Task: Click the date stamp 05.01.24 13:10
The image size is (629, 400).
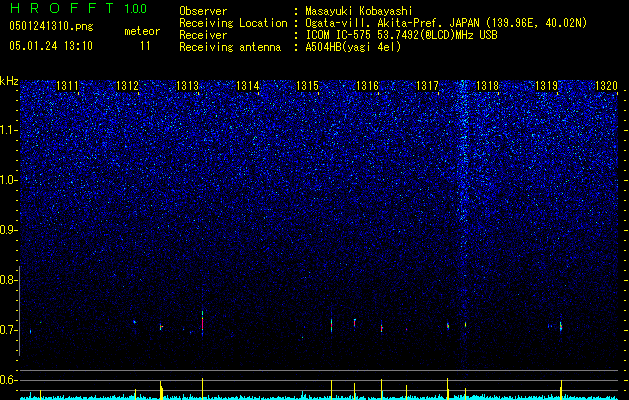Action: coord(51,46)
